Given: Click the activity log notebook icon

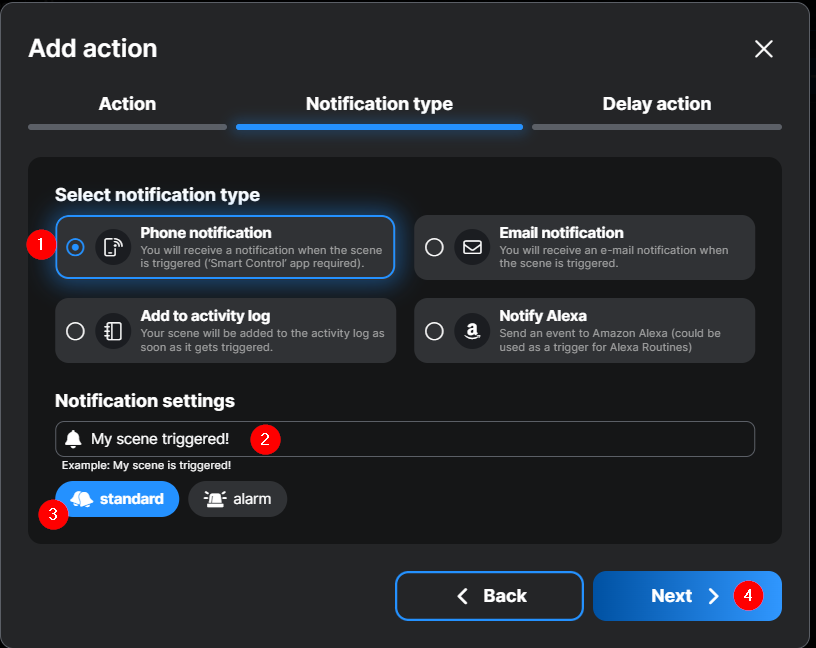Looking at the screenshot, I should coord(113,331).
